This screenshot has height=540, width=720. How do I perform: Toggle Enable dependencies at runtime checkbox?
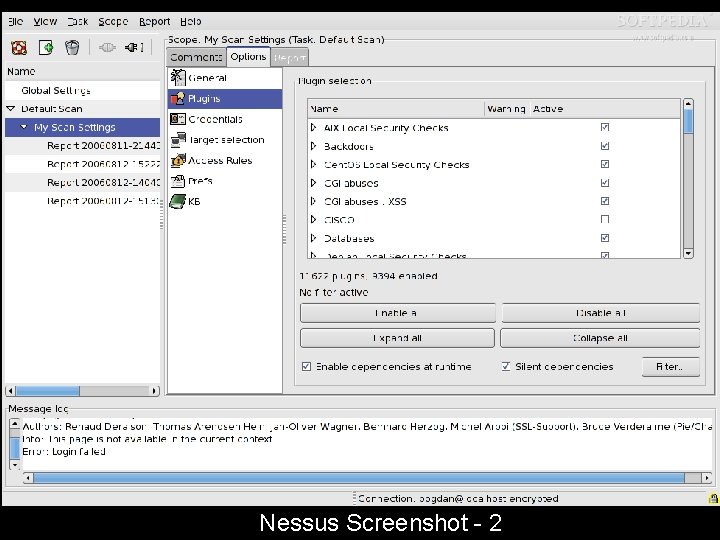pos(306,366)
